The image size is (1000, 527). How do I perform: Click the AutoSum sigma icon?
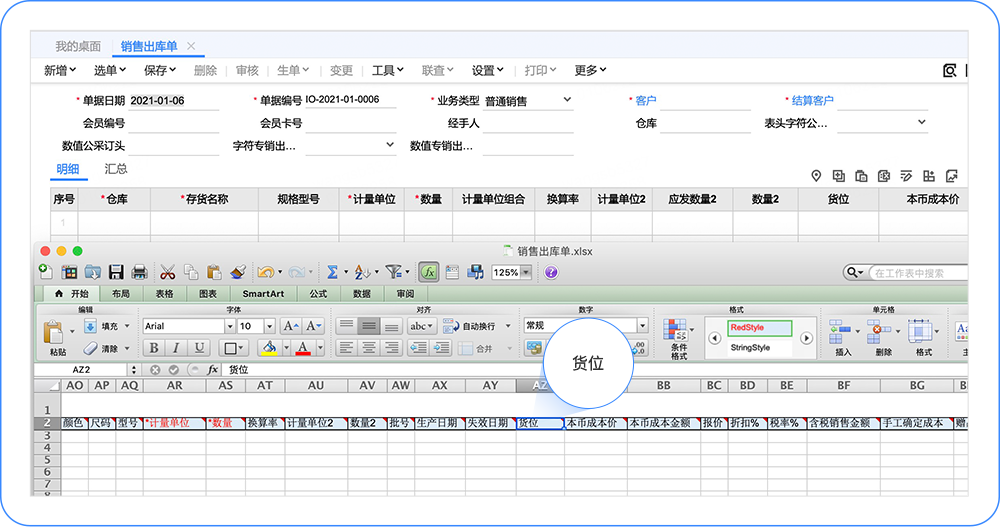pos(332,272)
